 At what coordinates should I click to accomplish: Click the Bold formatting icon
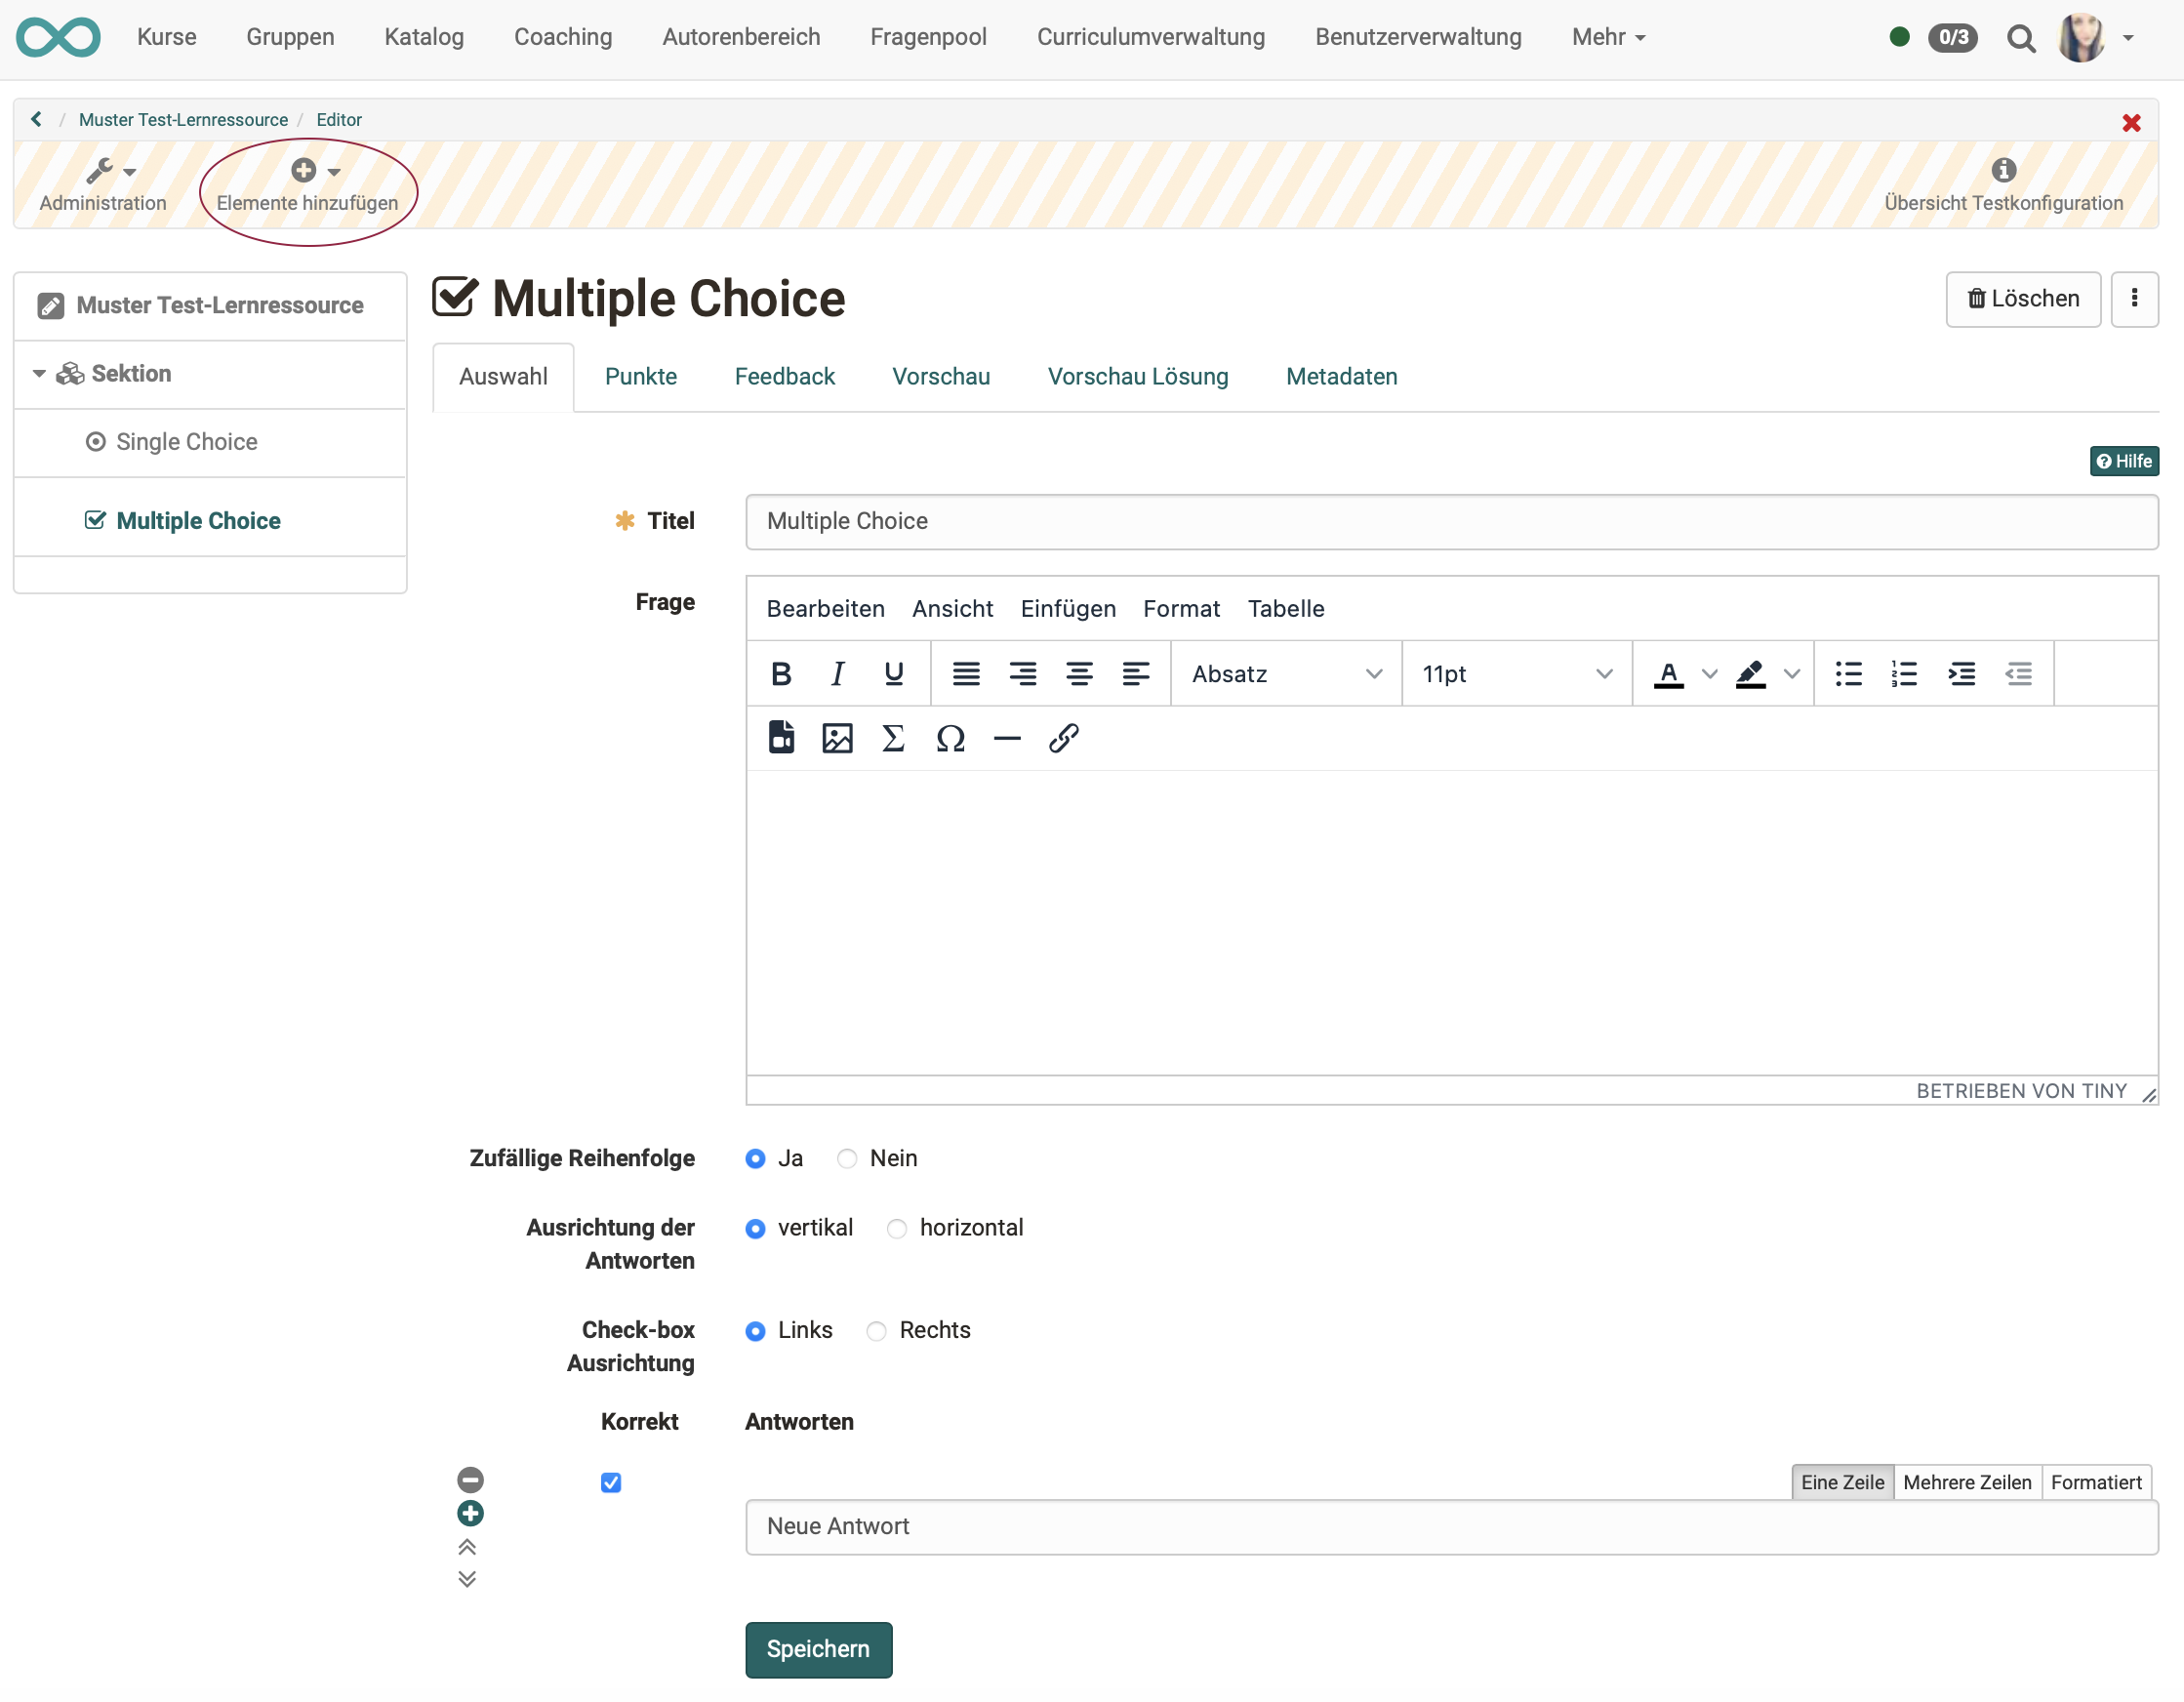781,674
